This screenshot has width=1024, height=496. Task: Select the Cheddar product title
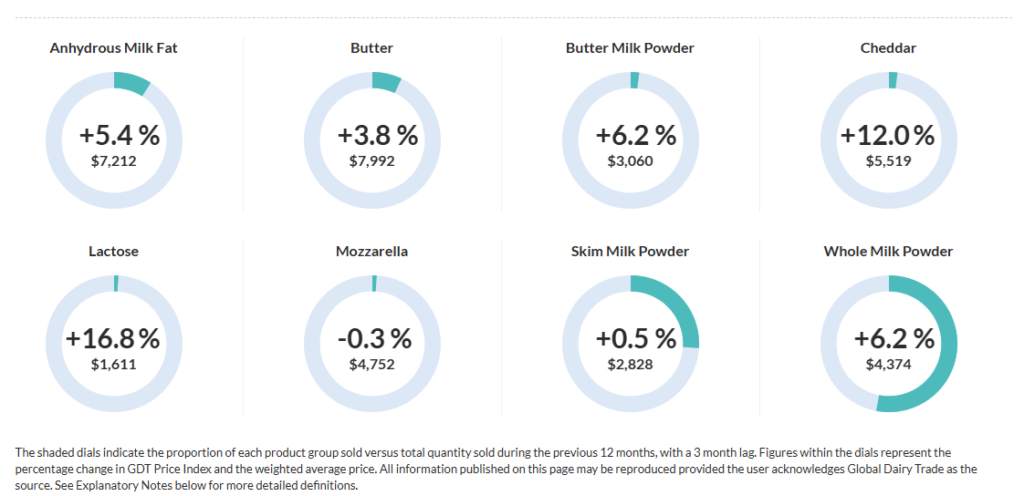888,48
